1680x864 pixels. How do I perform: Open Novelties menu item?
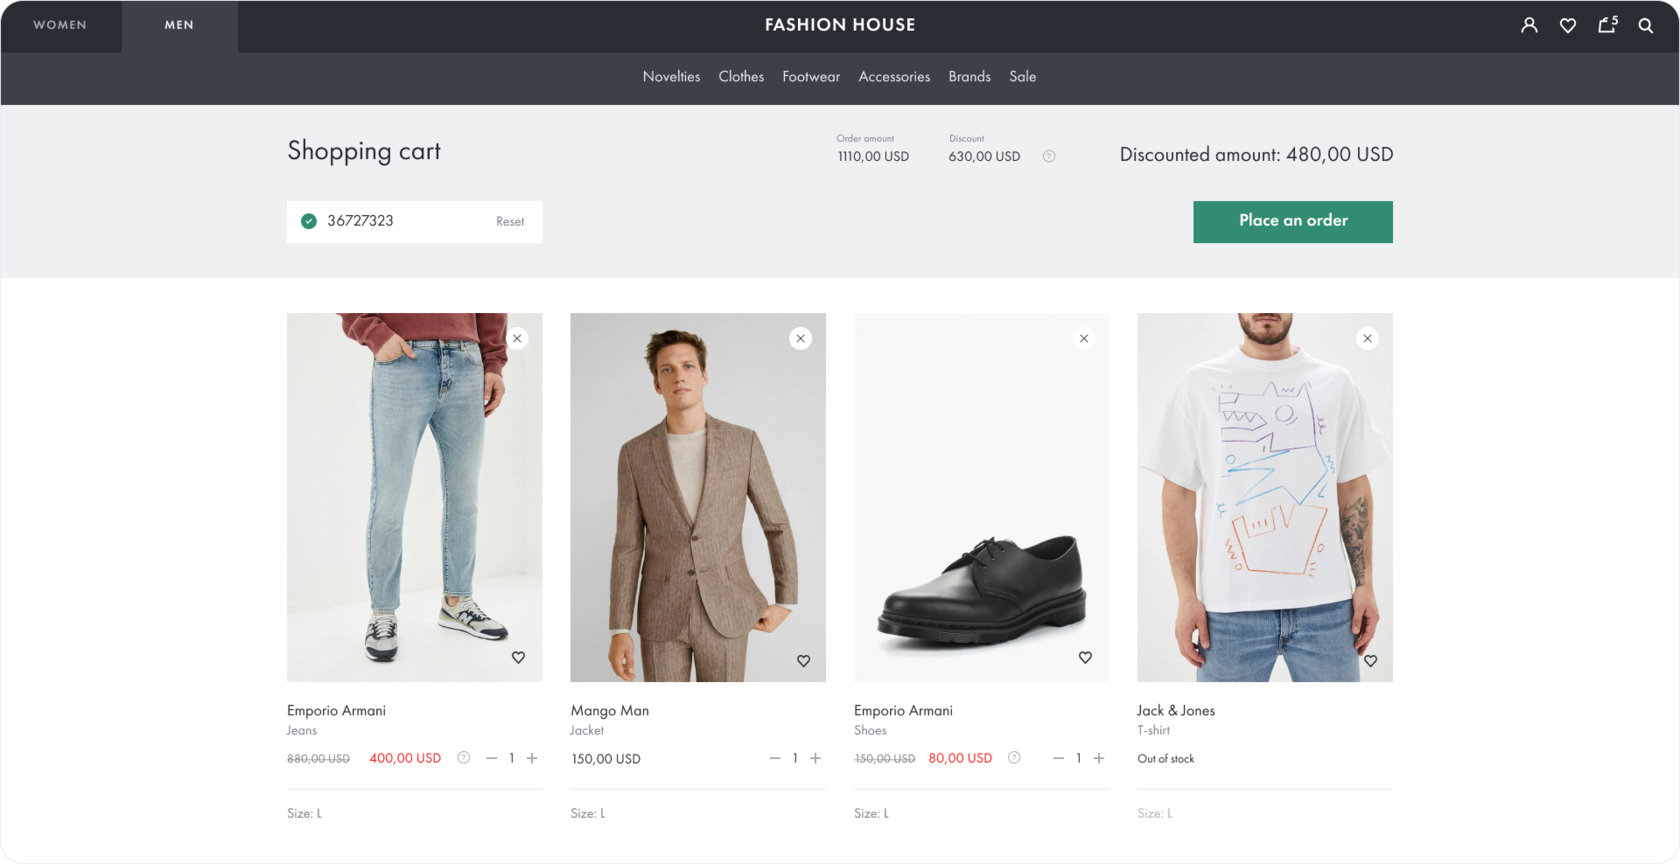(671, 77)
